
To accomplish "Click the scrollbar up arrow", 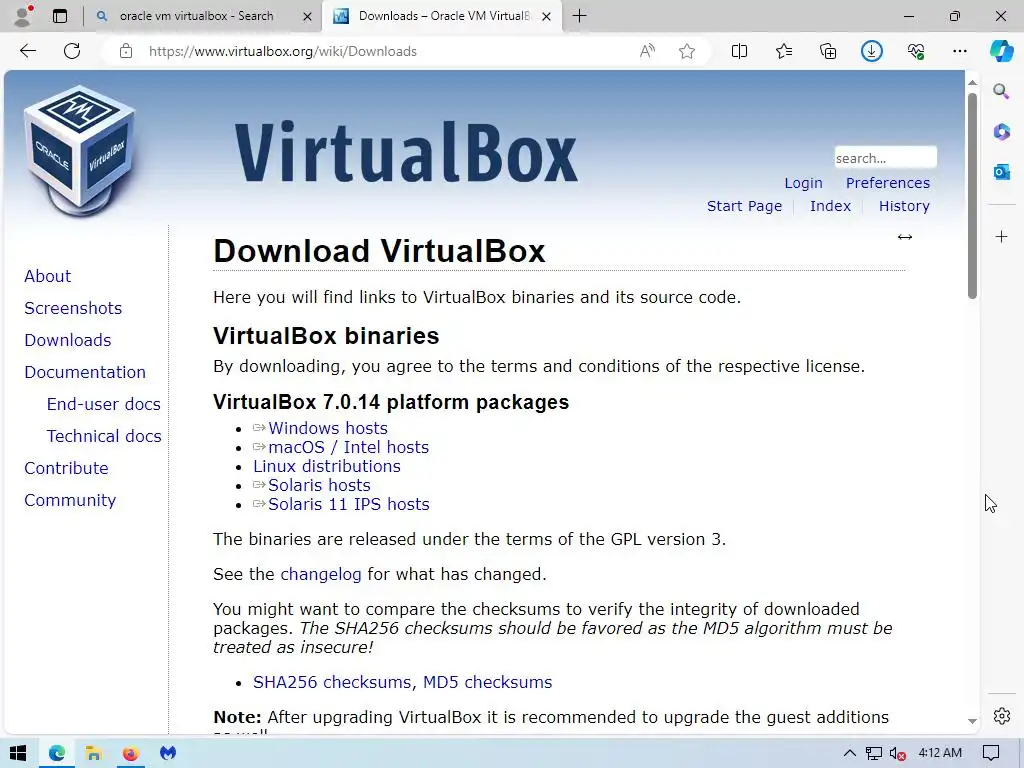I will [x=972, y=83].
